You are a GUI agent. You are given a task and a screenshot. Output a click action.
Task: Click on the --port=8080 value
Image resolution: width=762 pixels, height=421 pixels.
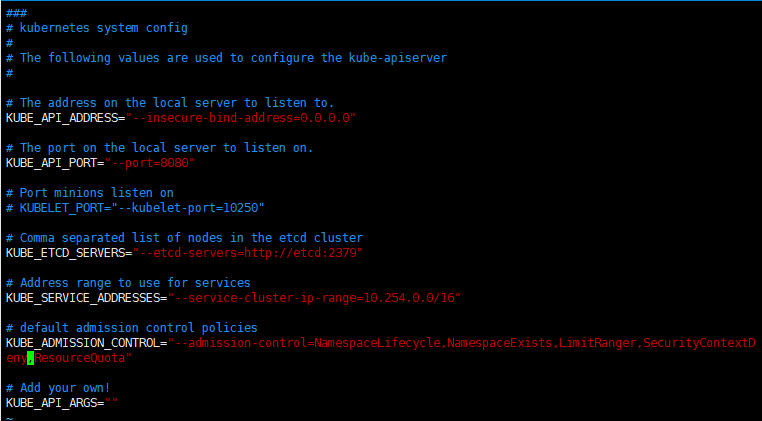[x=150, y=163]
